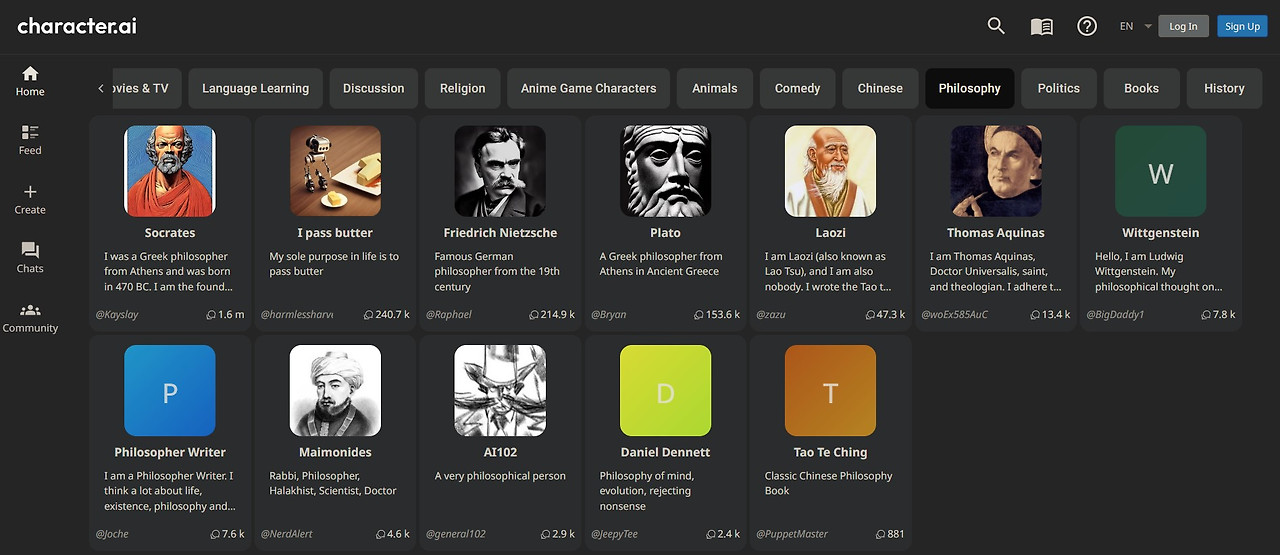
Task: Open the help question mark icon
Action: point(1087,26)
